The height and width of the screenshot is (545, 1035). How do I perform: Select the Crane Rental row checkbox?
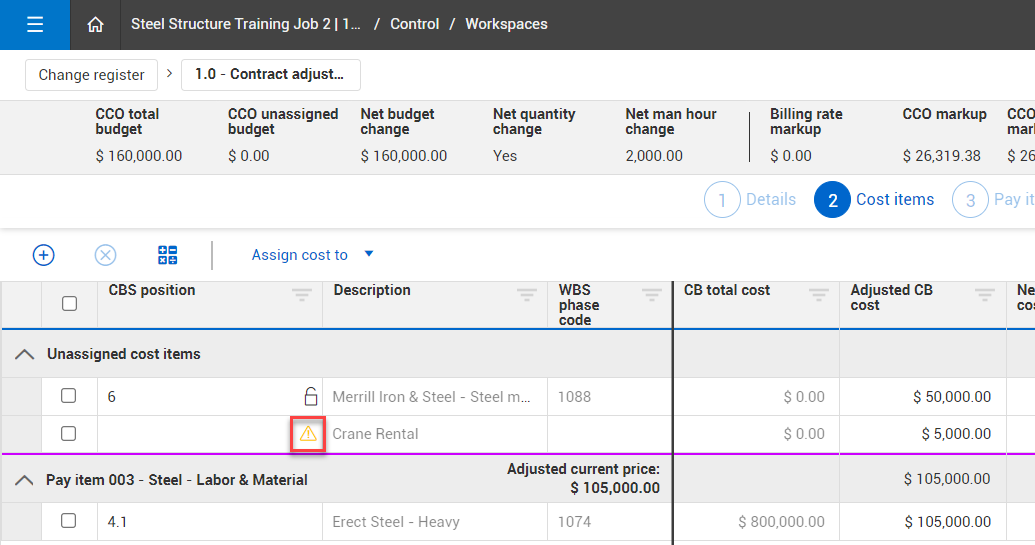[x=69, y=434]
